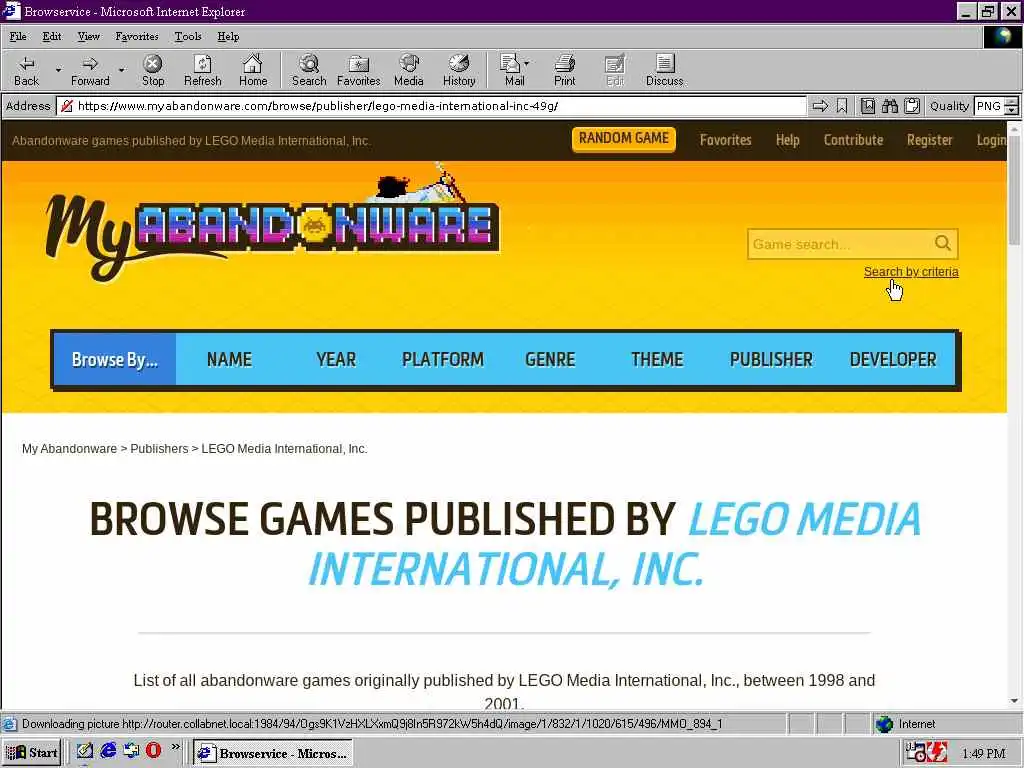Viewport: 1024px width, 768px height.
Task: Open the Forward button history dropdown arrow
Action: pos(121,70)
